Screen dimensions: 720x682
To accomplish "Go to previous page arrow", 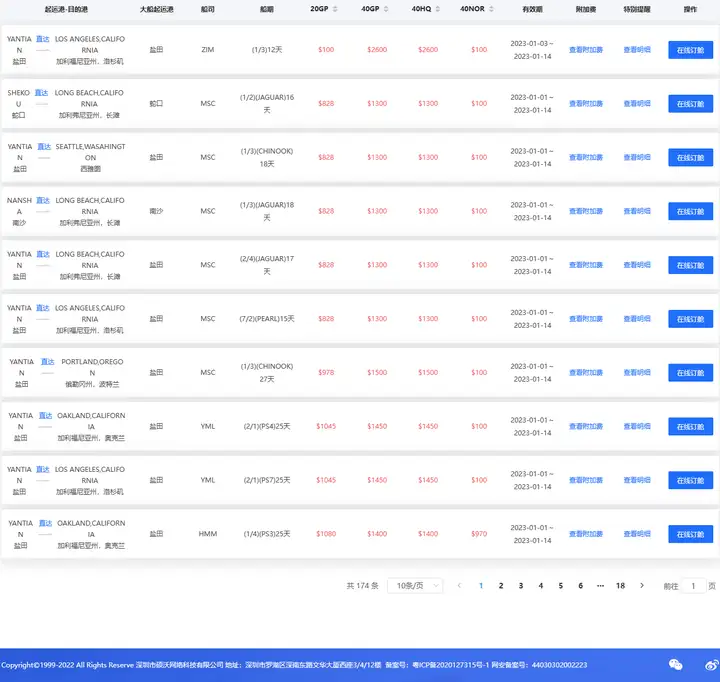I will tap(459, 586).
